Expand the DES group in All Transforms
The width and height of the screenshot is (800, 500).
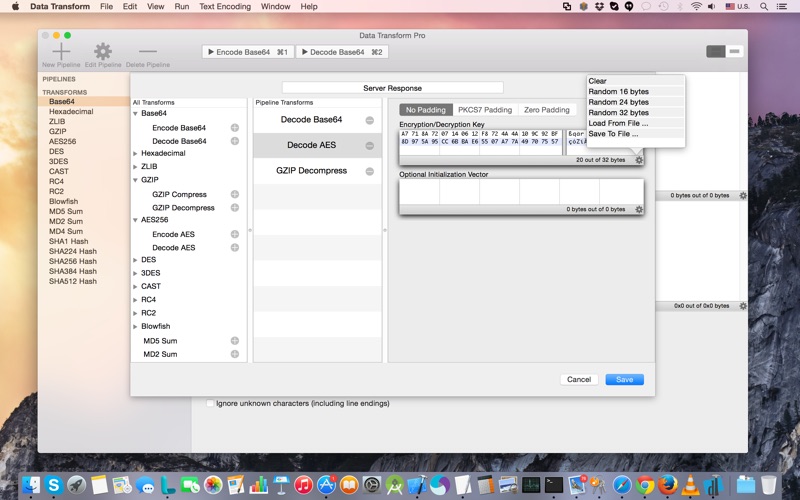(x=135, y=260)
